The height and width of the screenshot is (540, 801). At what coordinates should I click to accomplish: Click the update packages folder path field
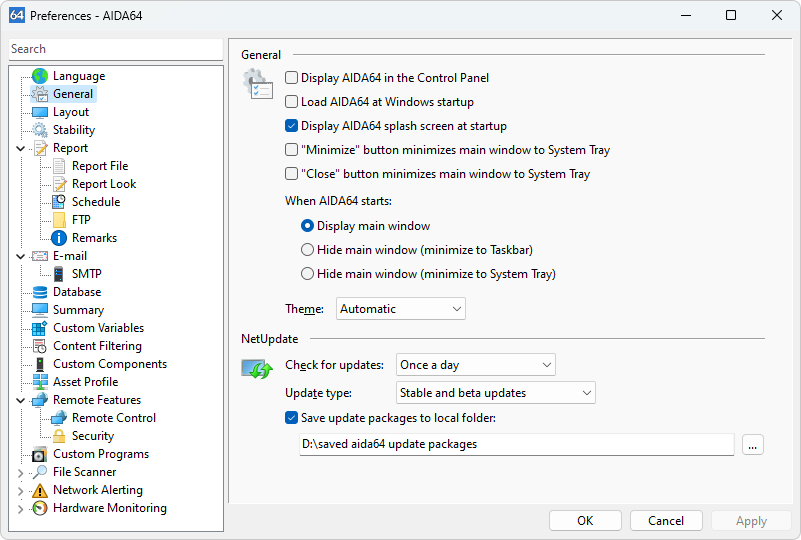click(x=516, y=444)
